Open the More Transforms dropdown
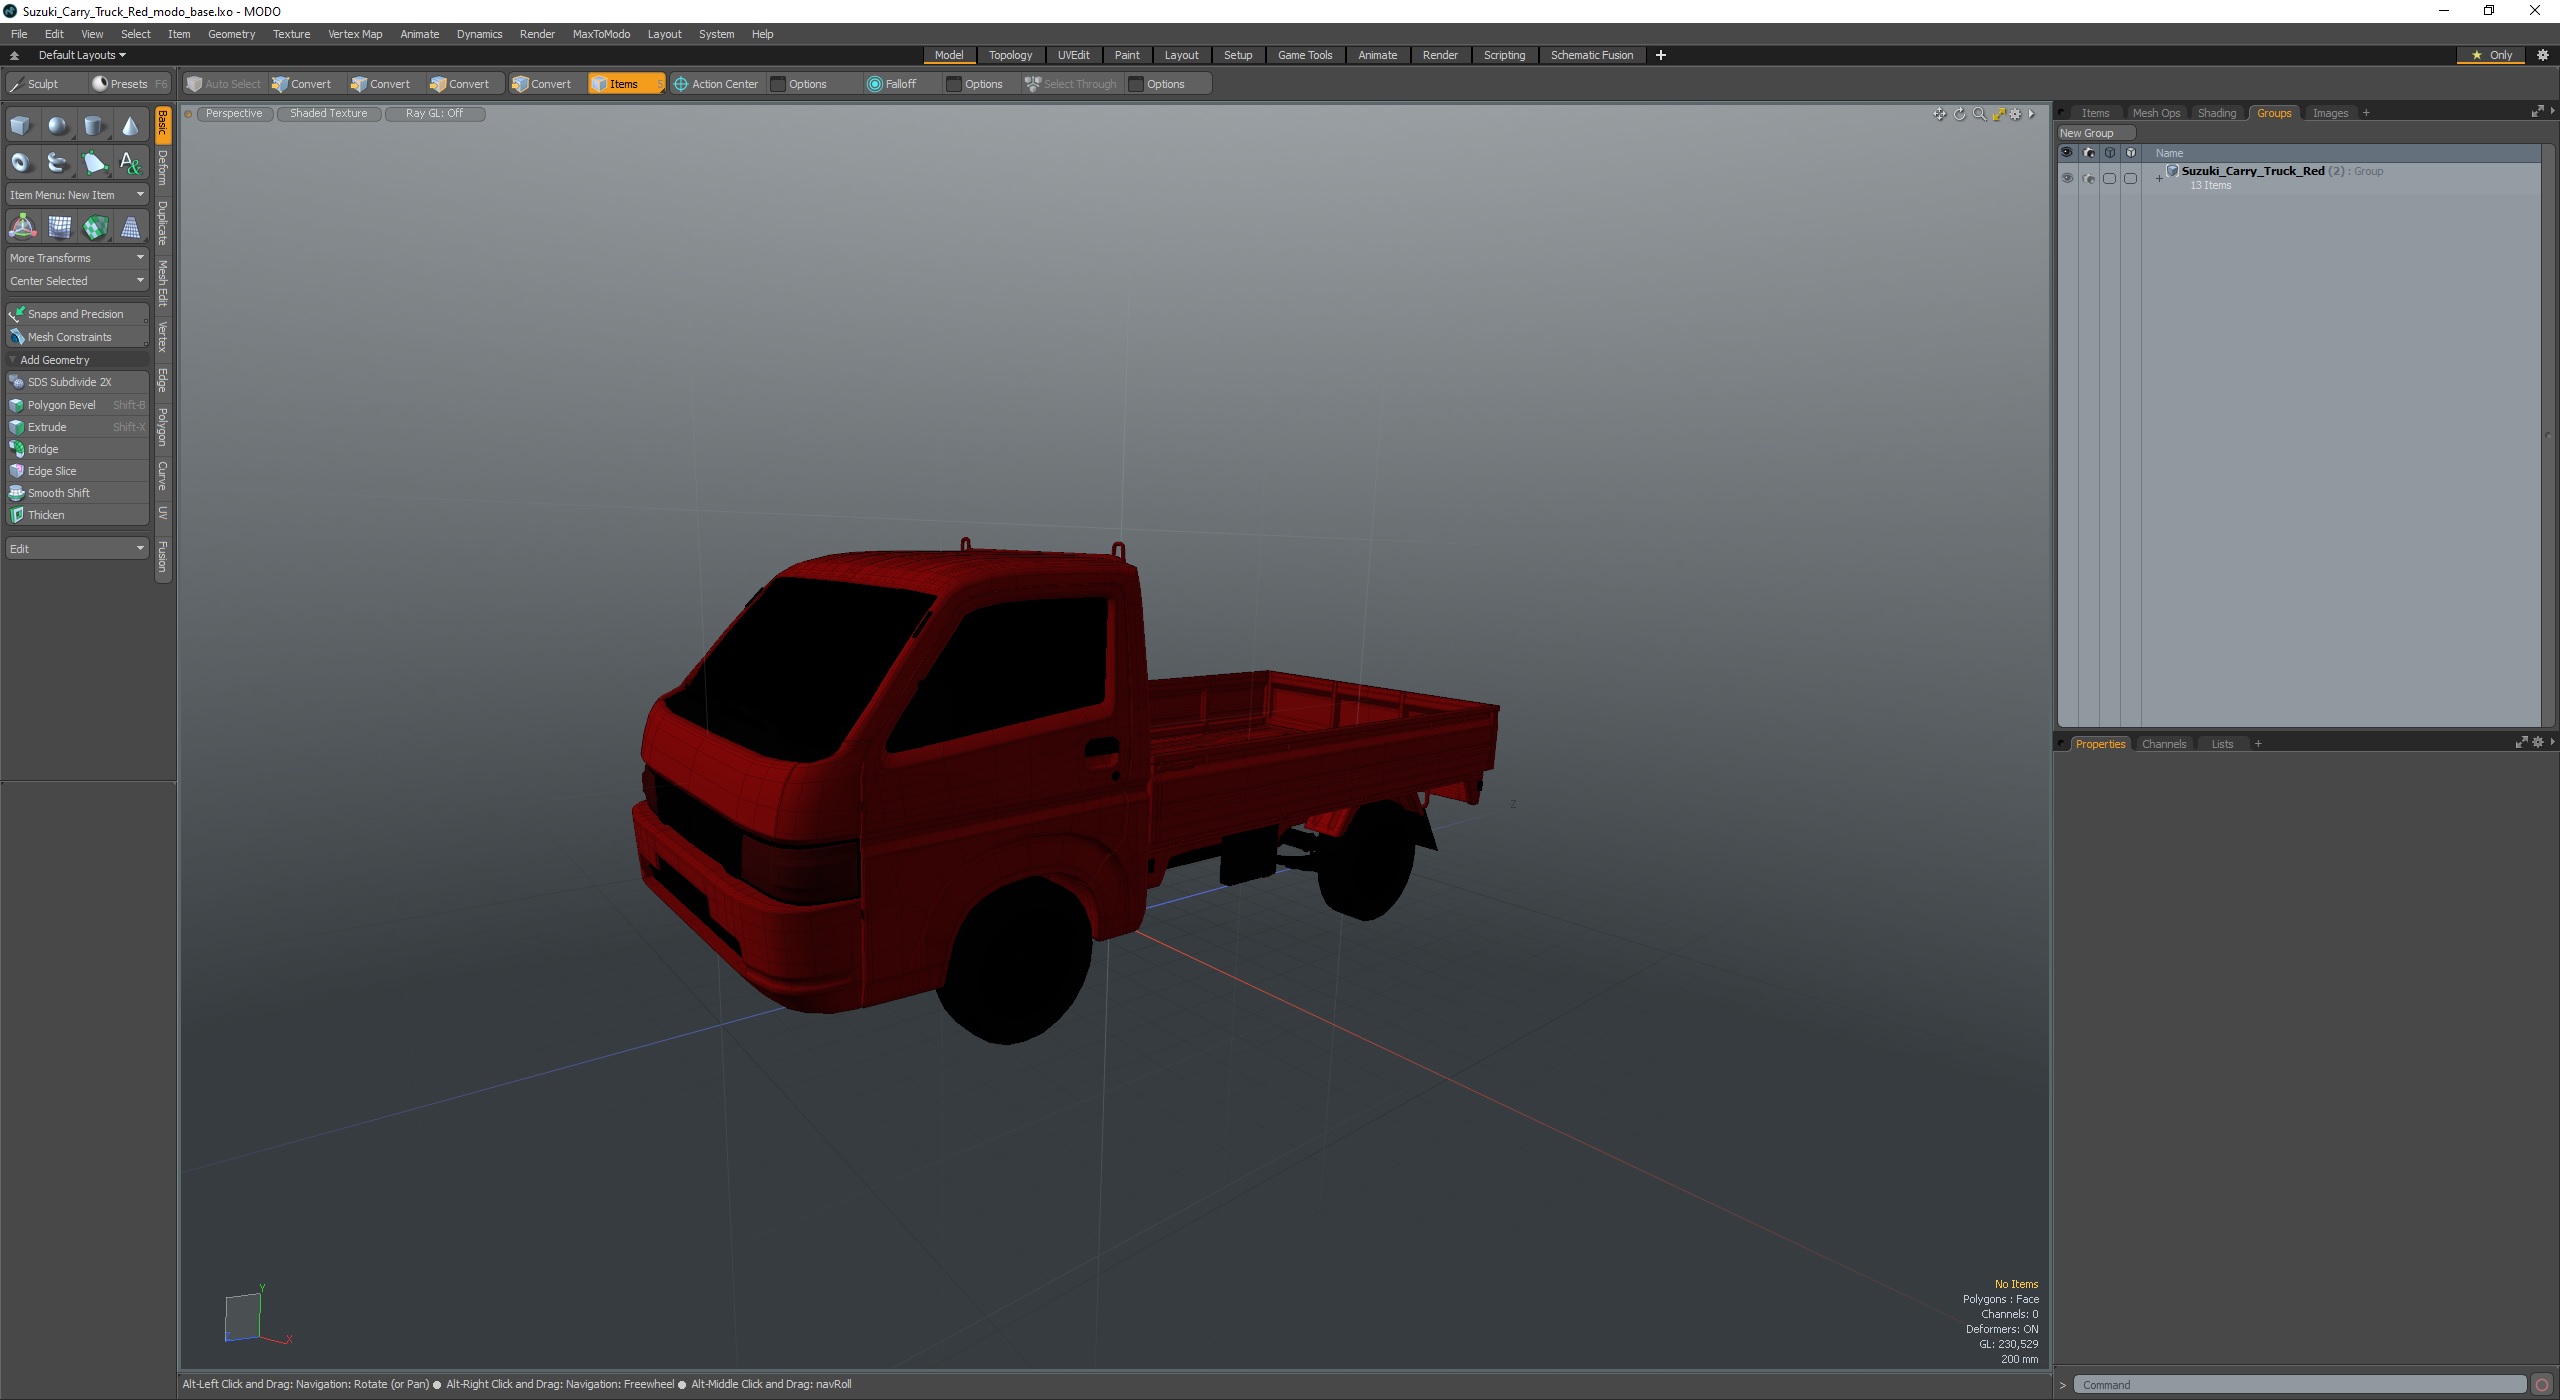Viewport: 2560px width, 1400px height. pos(77,258)
